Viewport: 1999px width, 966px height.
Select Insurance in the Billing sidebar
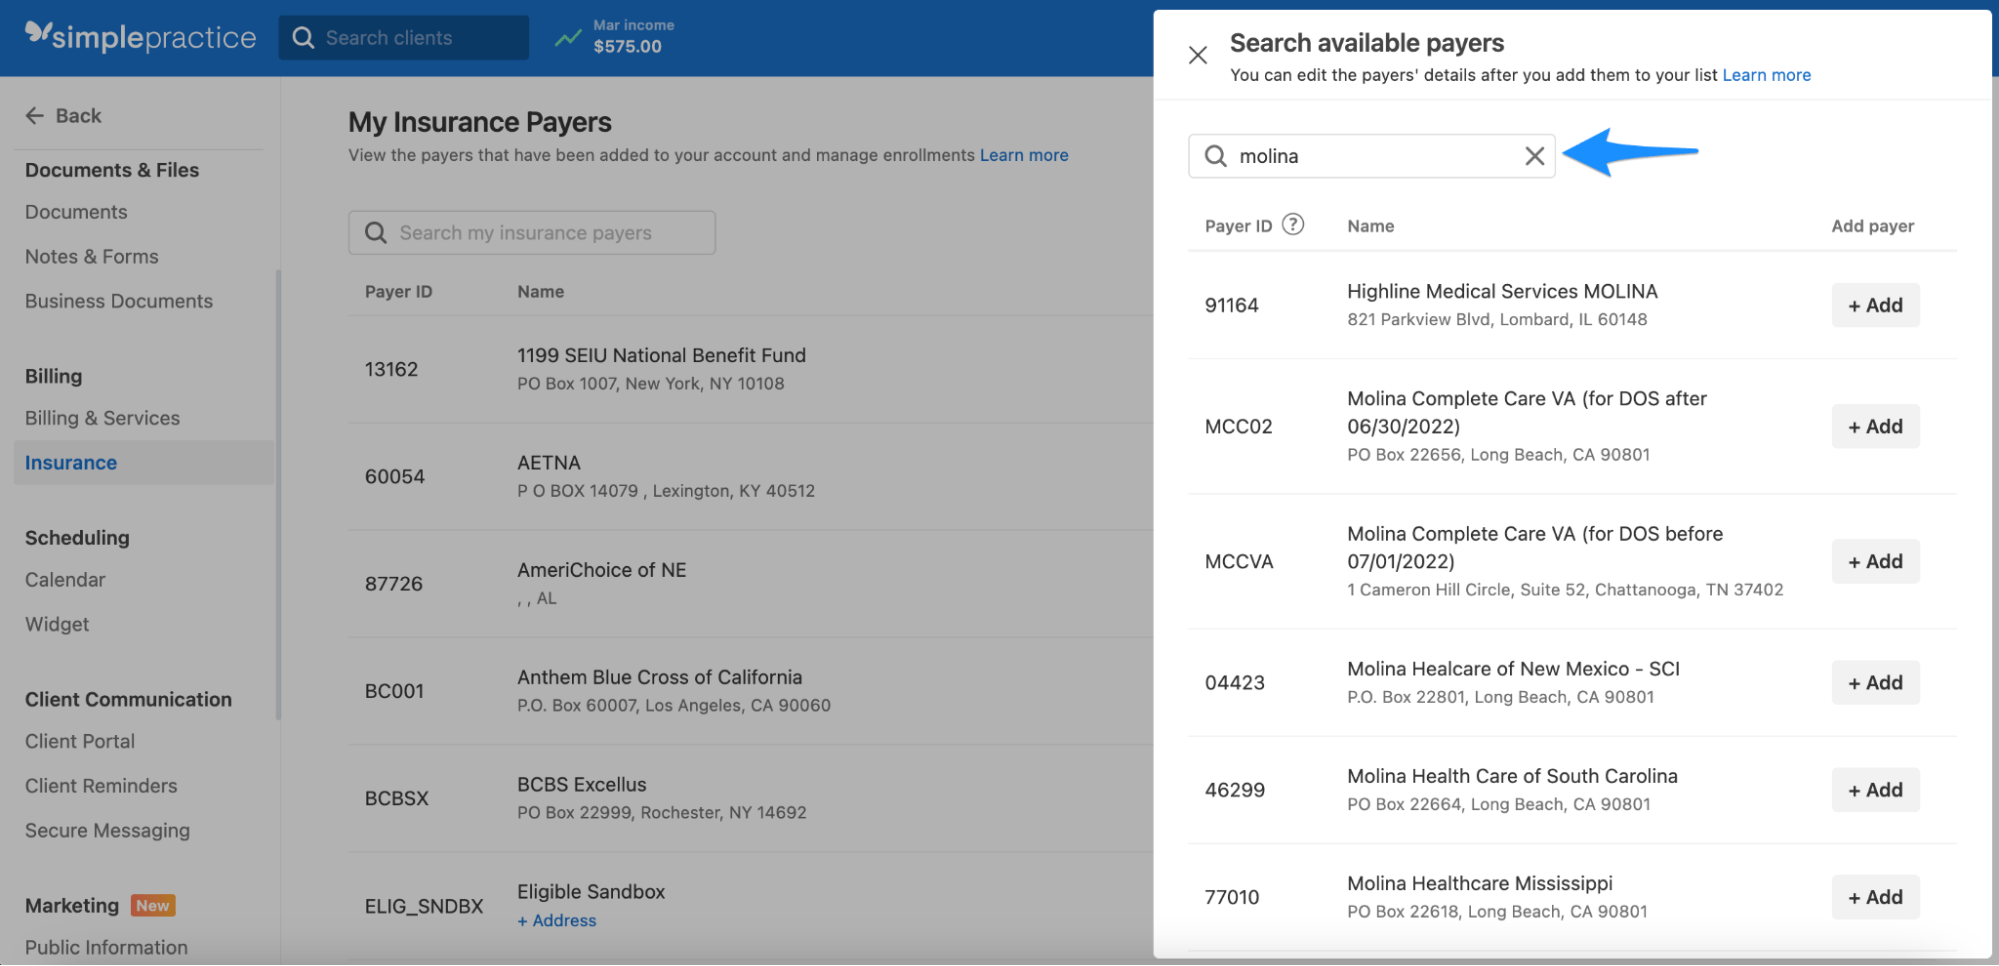coord(70,462)
